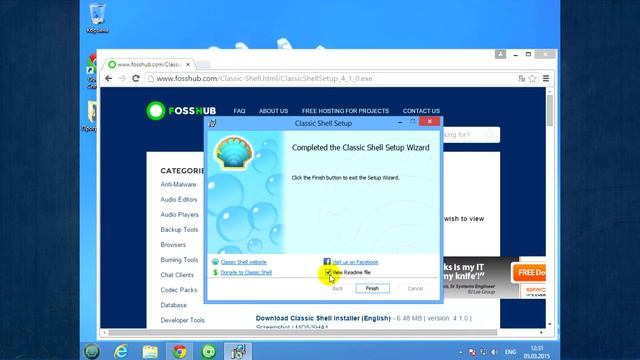Click the globe icon beside Classic Shell website
This screenshot has width=640, height=360.
coord(215,262)
